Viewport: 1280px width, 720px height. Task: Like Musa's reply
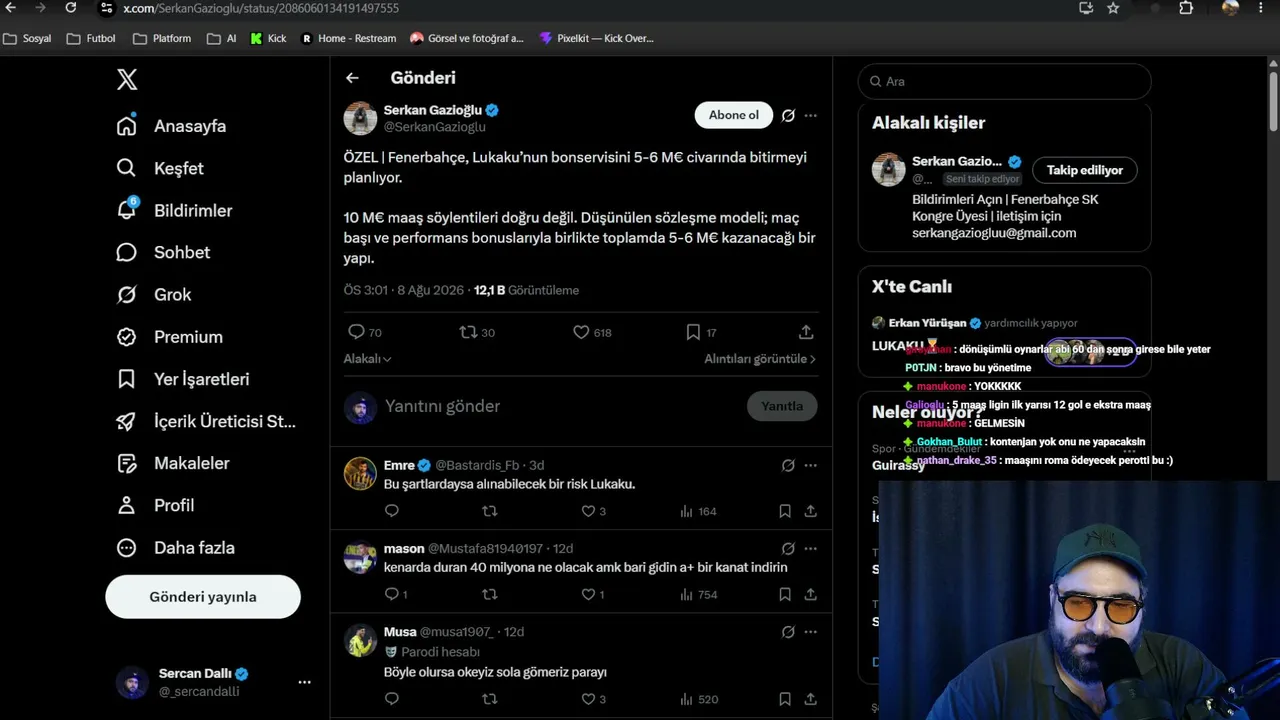pyautogui.click(x=588, y=699)
